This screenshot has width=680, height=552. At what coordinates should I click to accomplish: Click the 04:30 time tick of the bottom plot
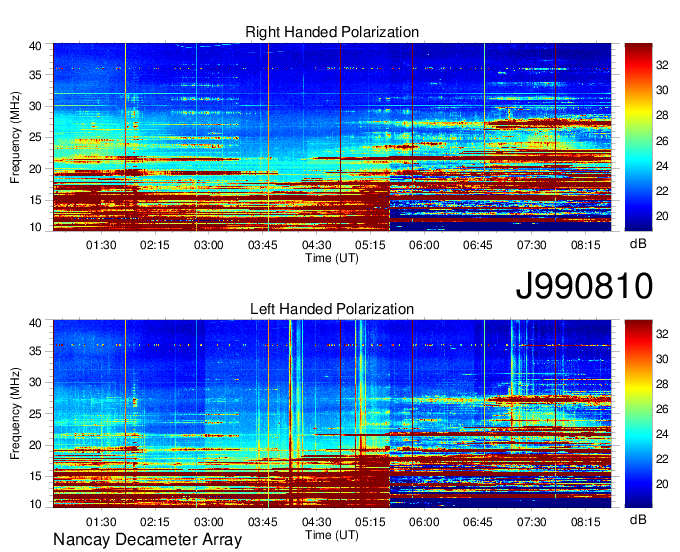[317, 522]
